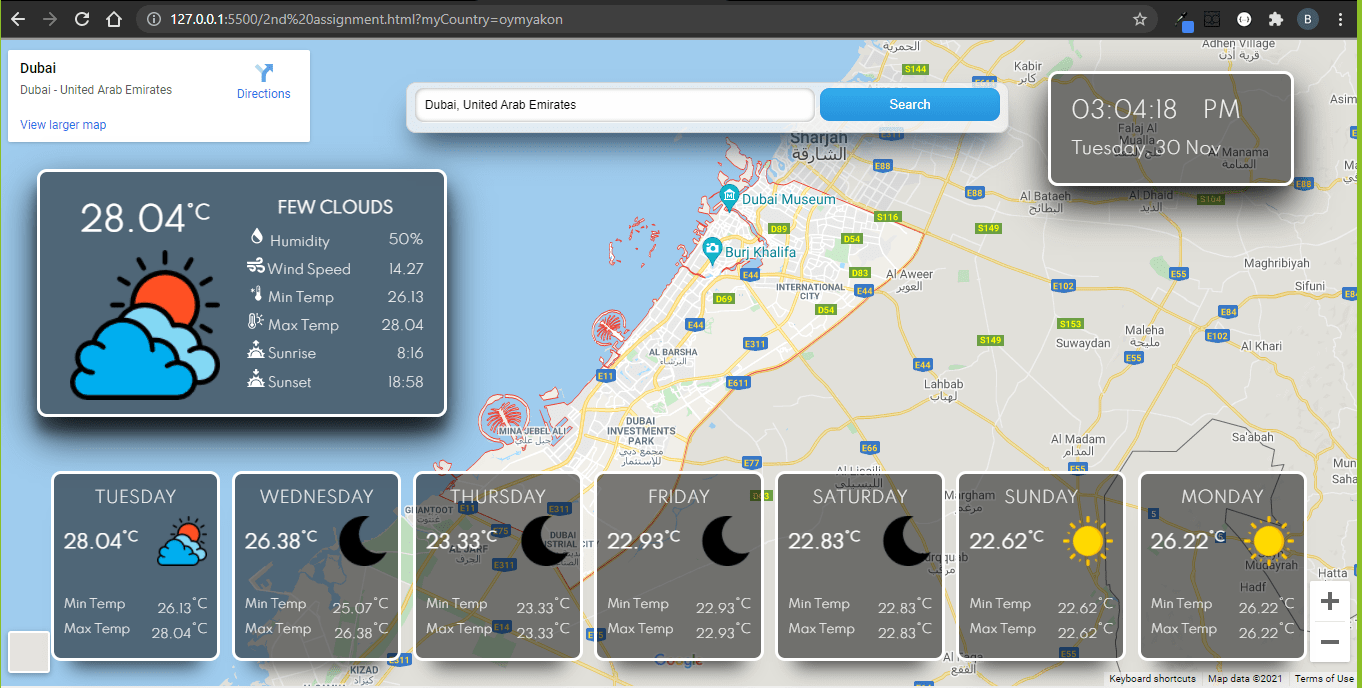Open the View larger map link

point(63,125)
